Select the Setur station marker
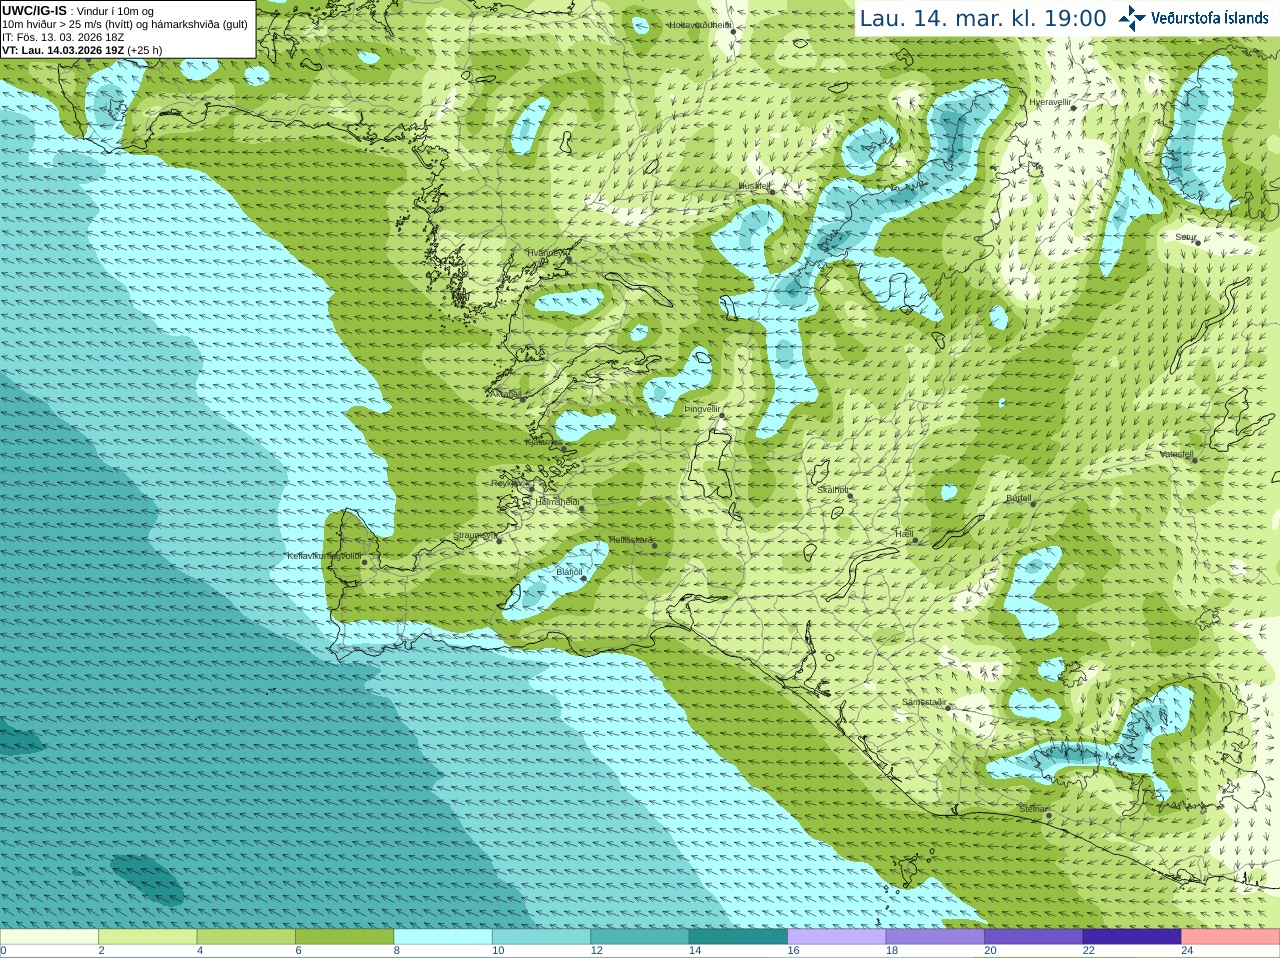 (1197, 243)
